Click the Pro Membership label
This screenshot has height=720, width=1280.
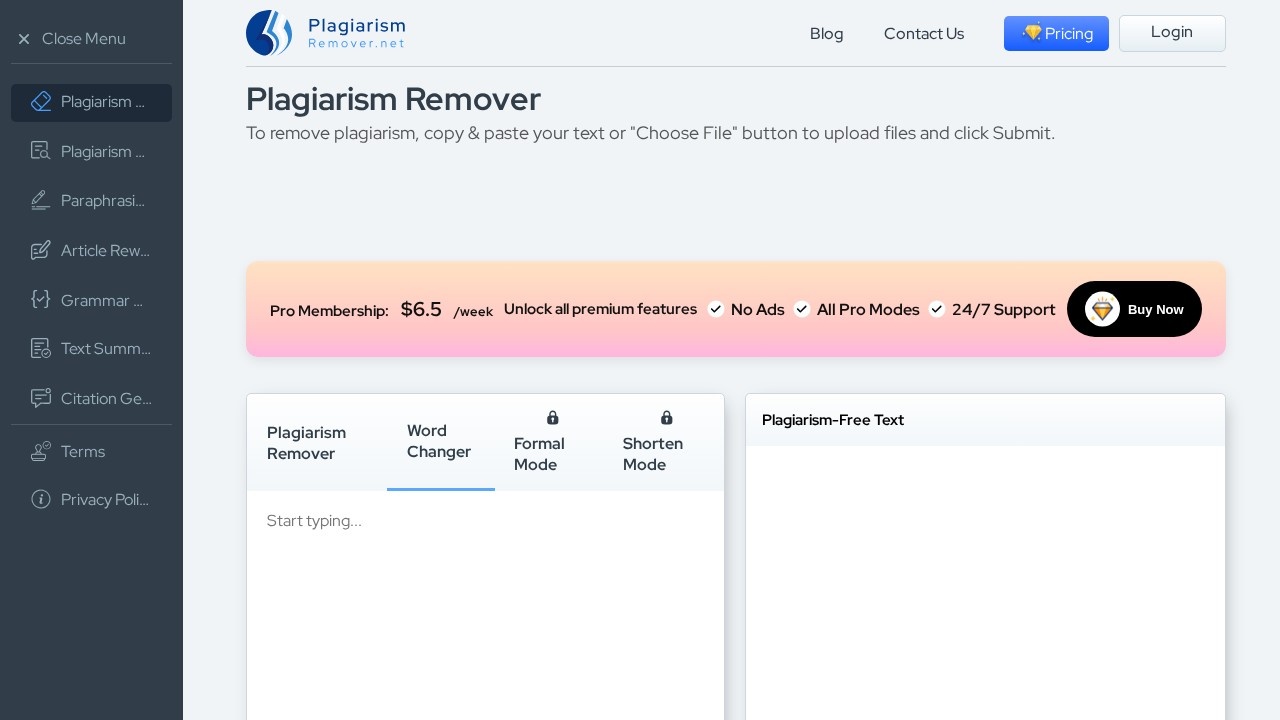pyautogui.click(x=329, y=311)
